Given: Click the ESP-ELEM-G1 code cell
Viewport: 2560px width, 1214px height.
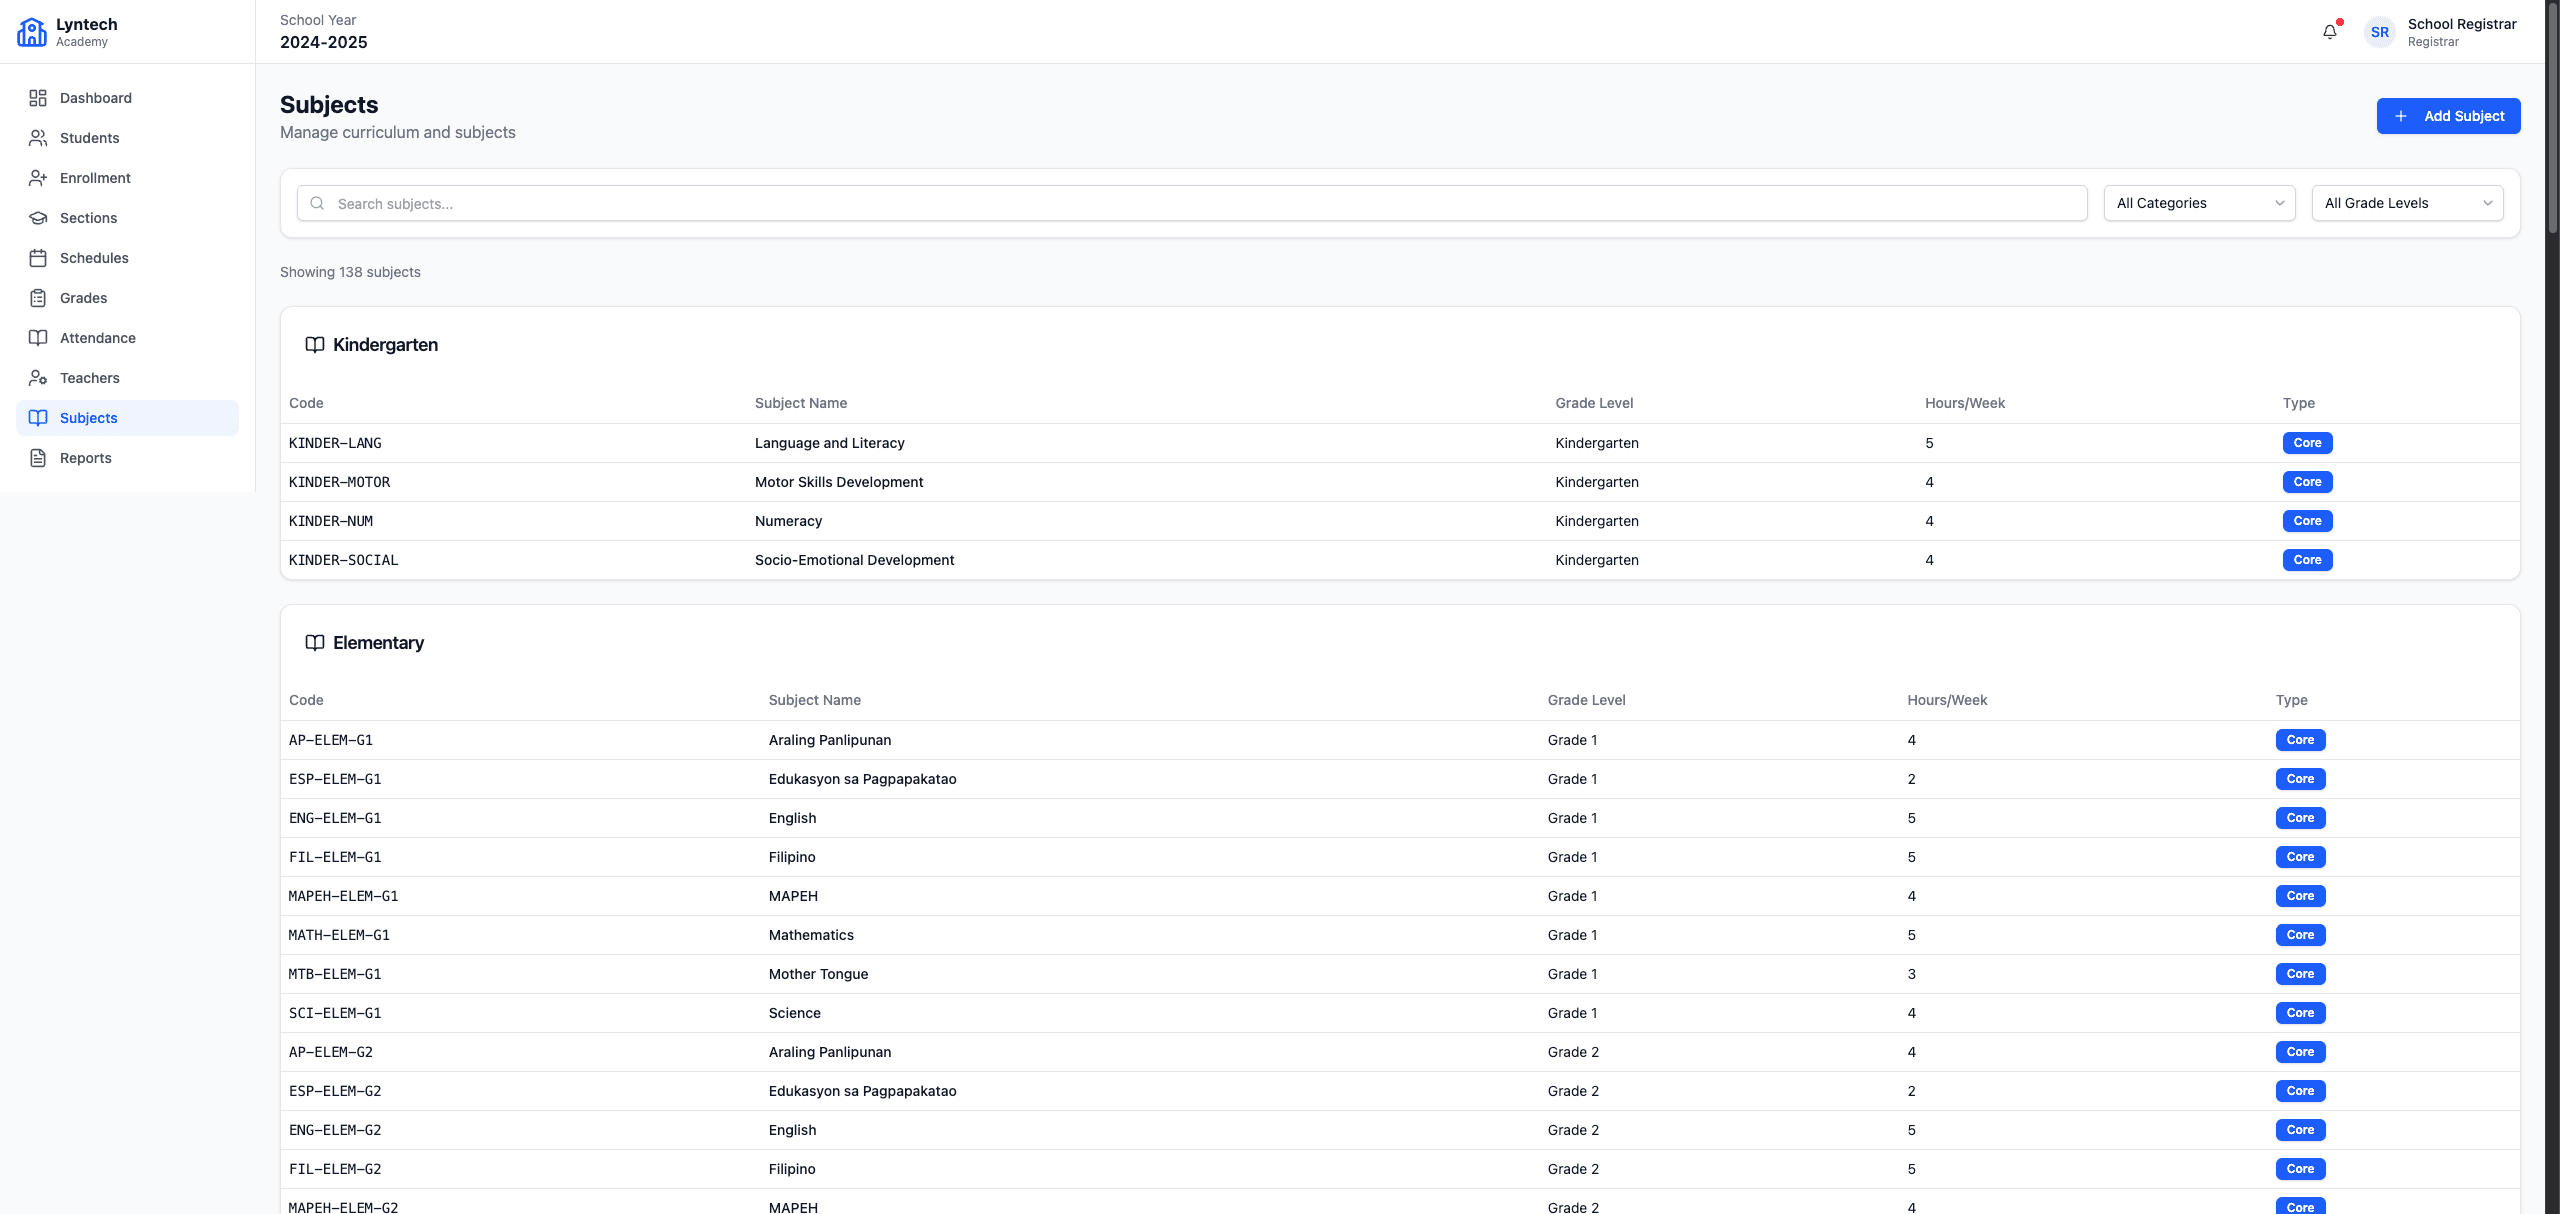Looking at the screenshot, I should pyautogui.click(x=335, y=779).
